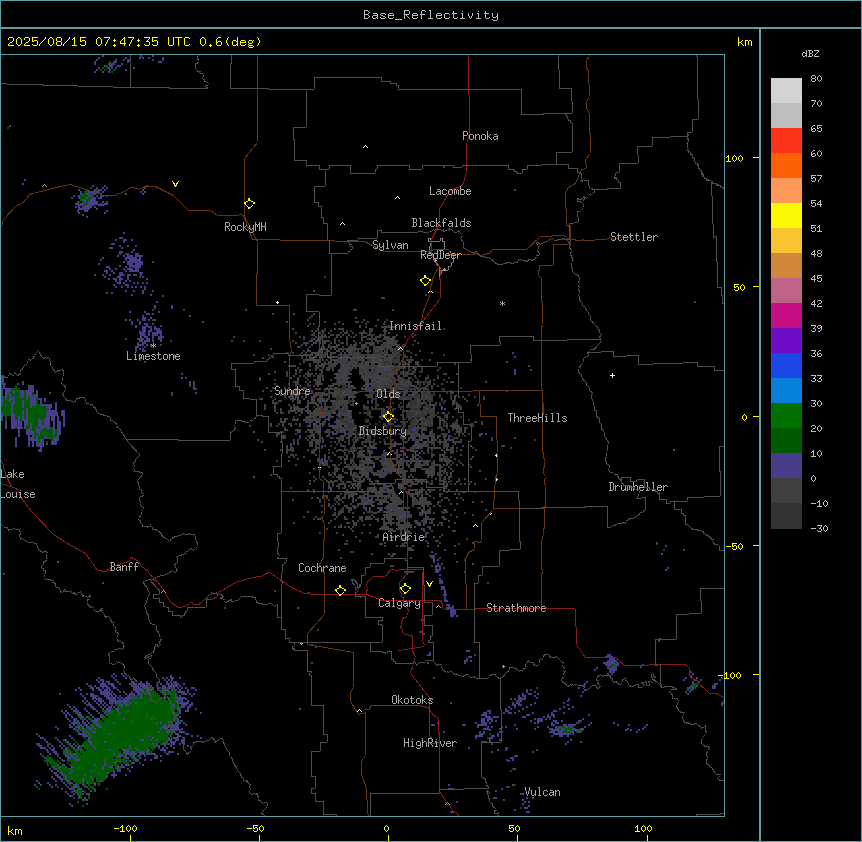This screenshot has height=842, width=862.
Task: Pick the magenta 42-39 dBZ legend color
Action: coord(786,315)
